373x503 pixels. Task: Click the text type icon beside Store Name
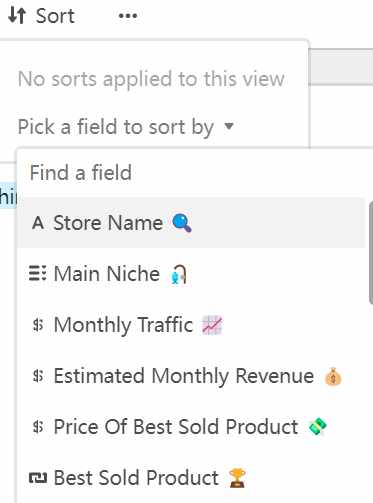point(38,223)
